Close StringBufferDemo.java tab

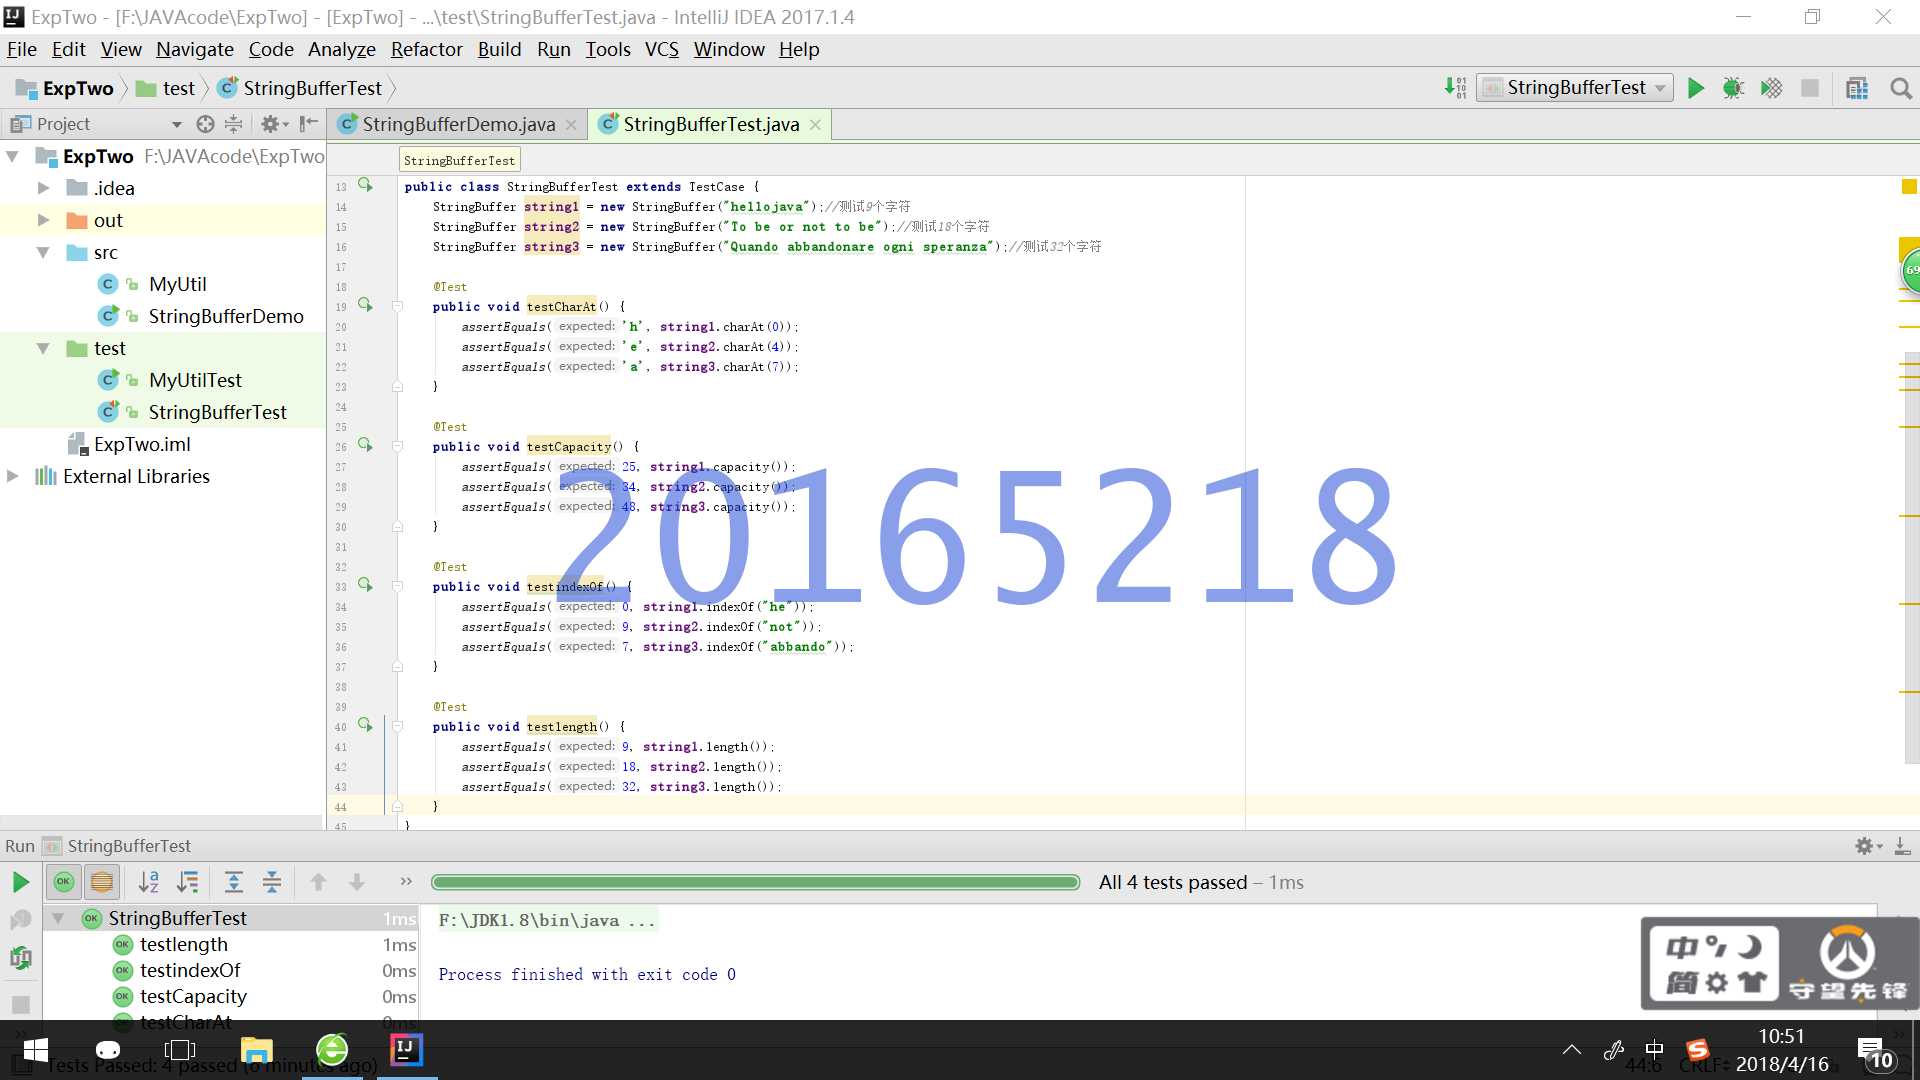[x=571, y=125]
